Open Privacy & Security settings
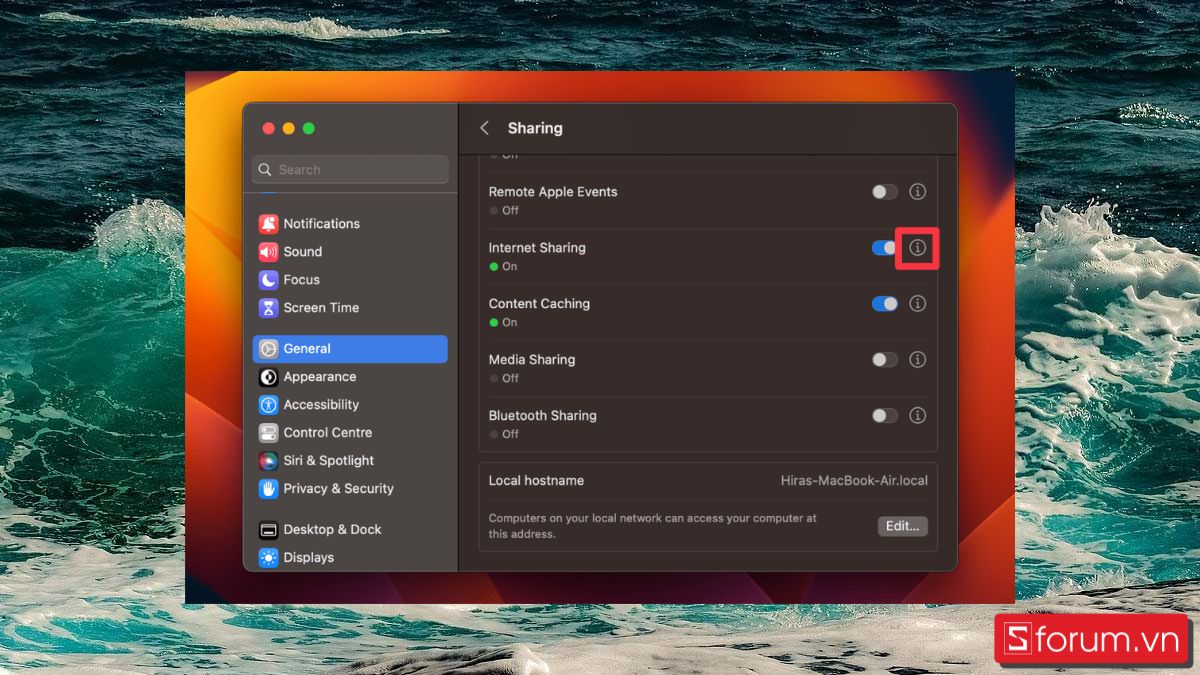 coord(267,488)
